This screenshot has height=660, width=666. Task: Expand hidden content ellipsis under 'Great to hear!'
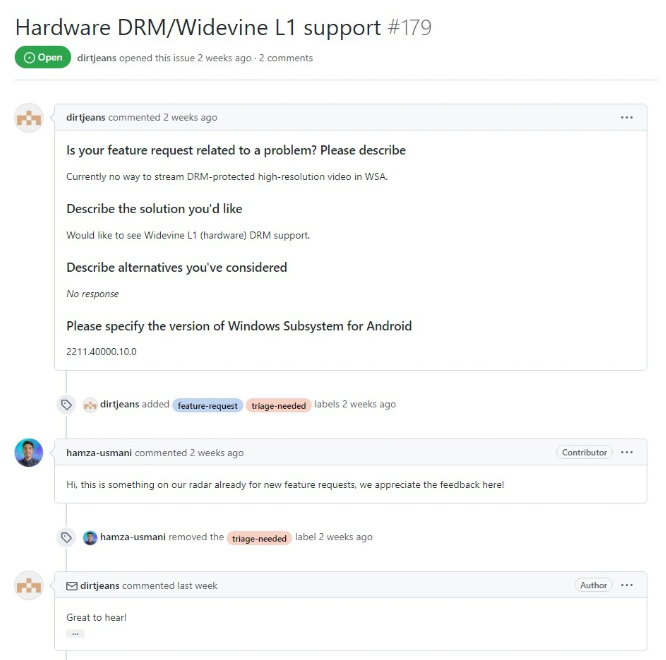(x=75, y=634)
